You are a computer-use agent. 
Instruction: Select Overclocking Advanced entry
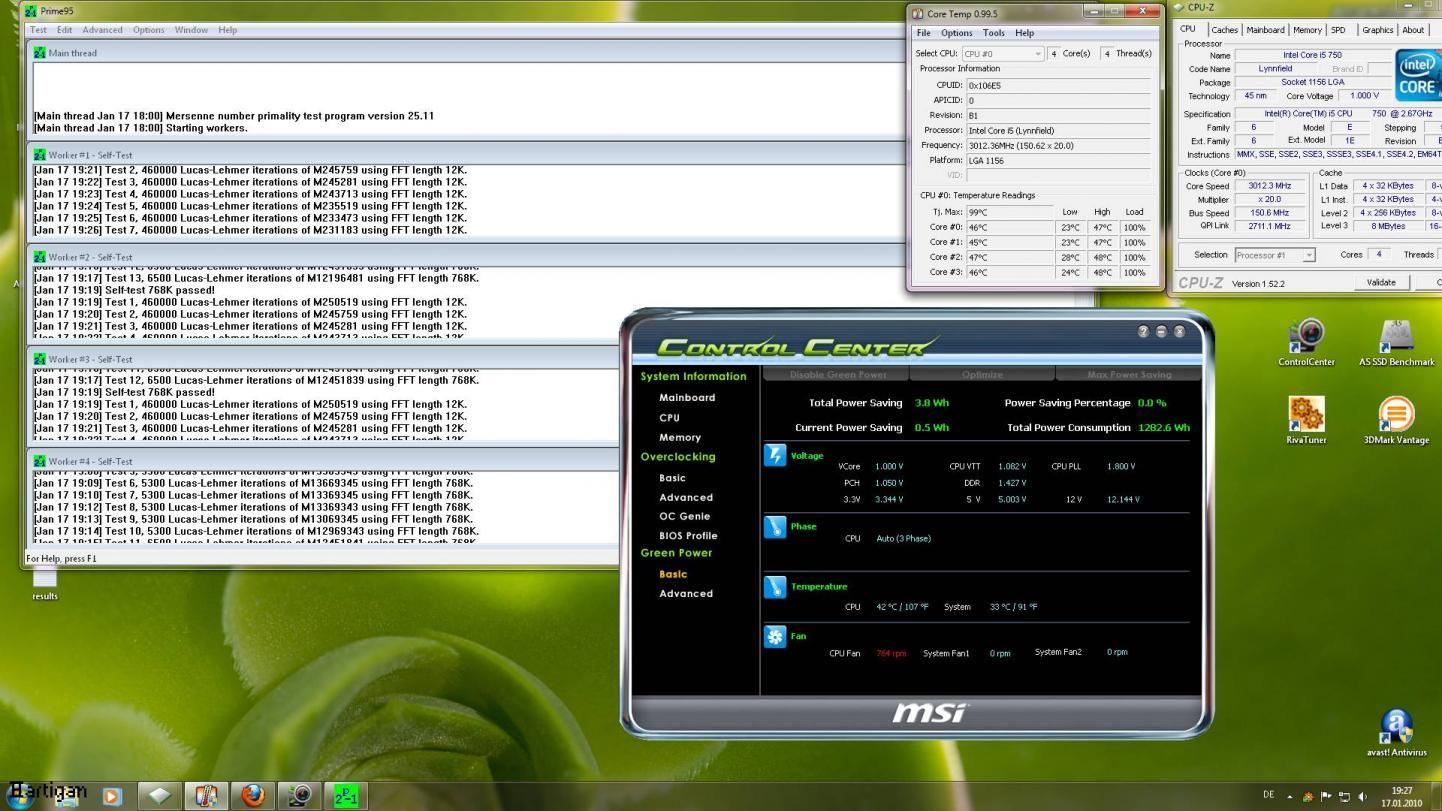[686, 497]
